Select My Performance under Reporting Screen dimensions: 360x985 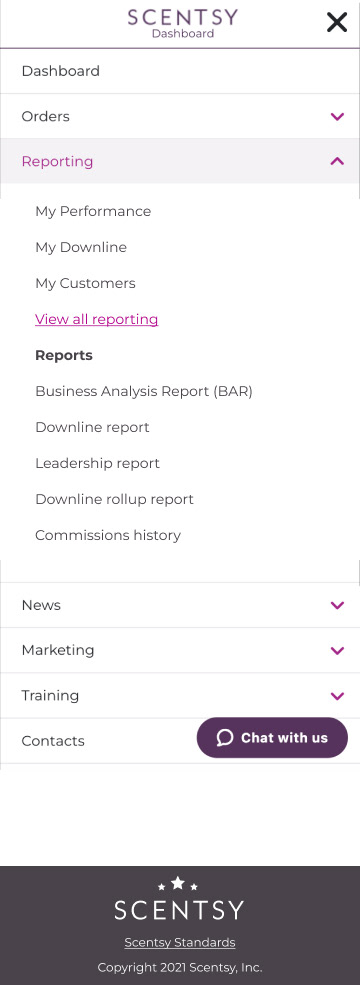coord(93,212)
